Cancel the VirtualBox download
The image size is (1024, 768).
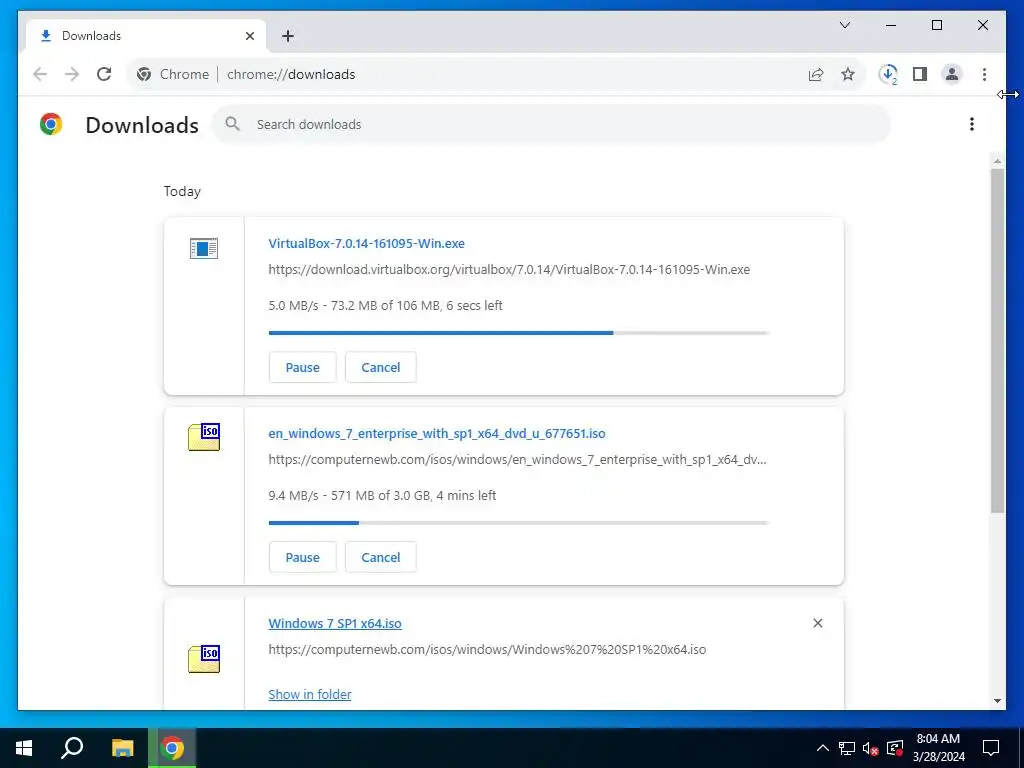pyautogui.click(x=381, y=367)
